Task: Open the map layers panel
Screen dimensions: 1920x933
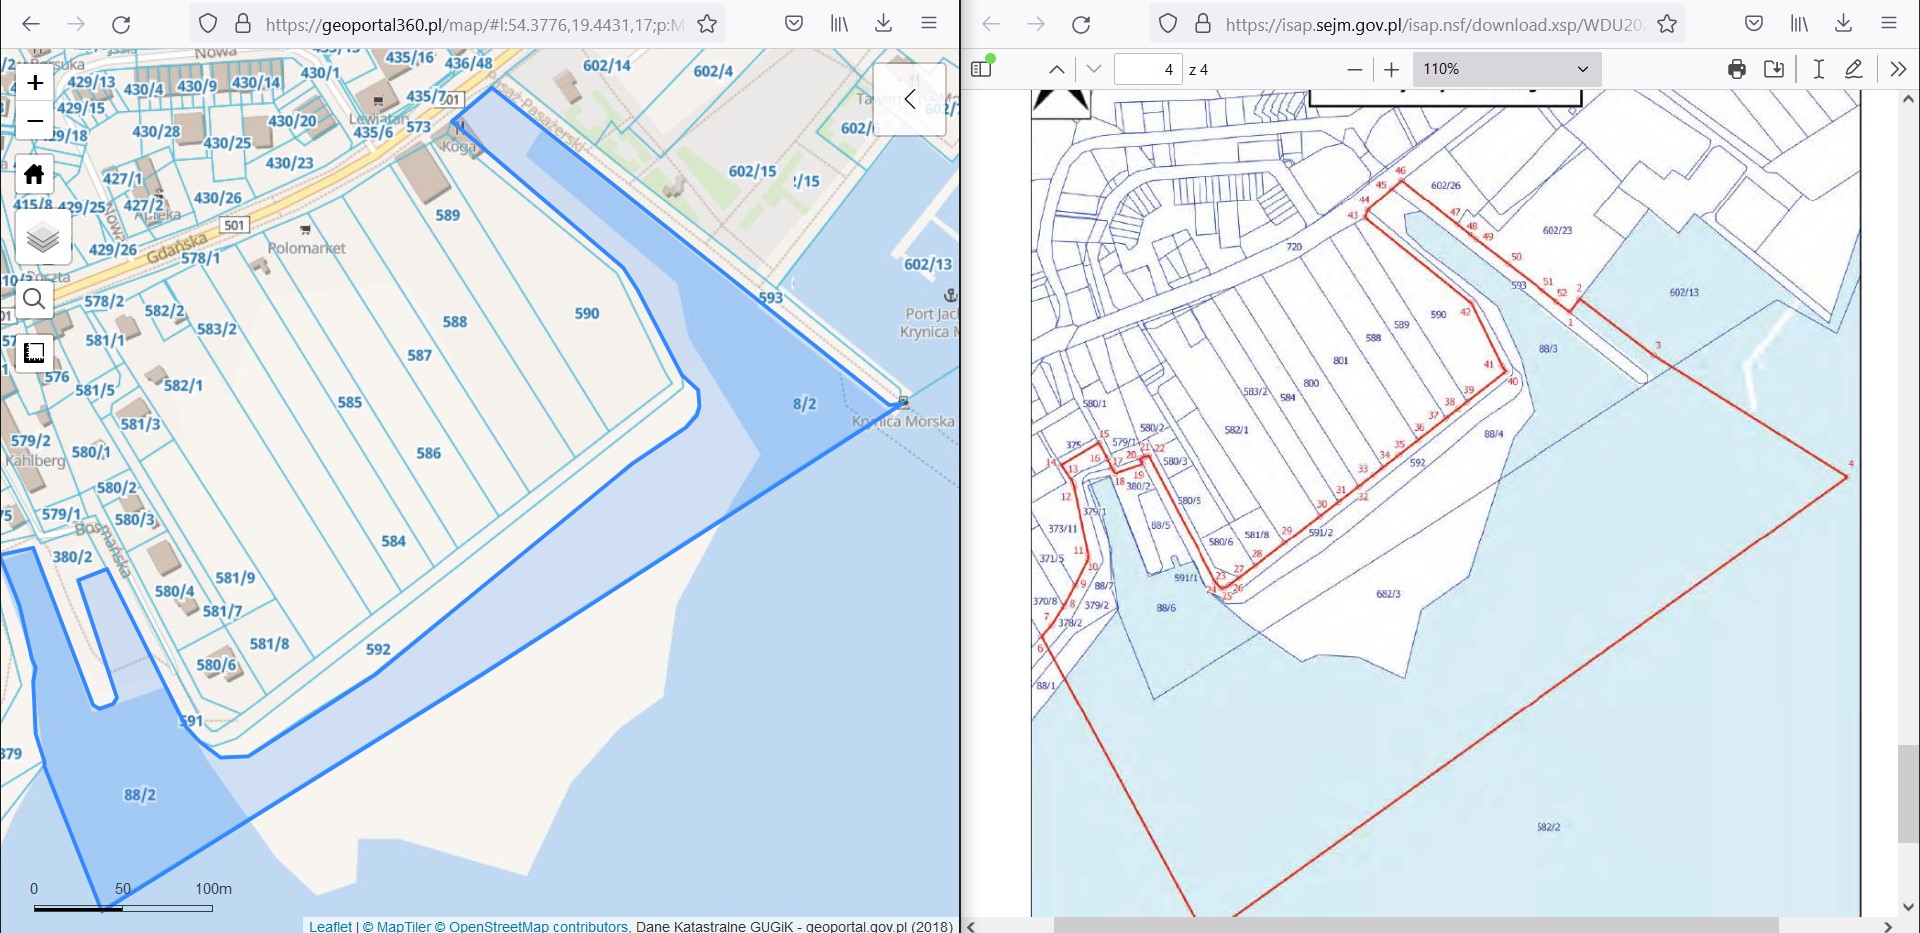Action: [42, 238]
